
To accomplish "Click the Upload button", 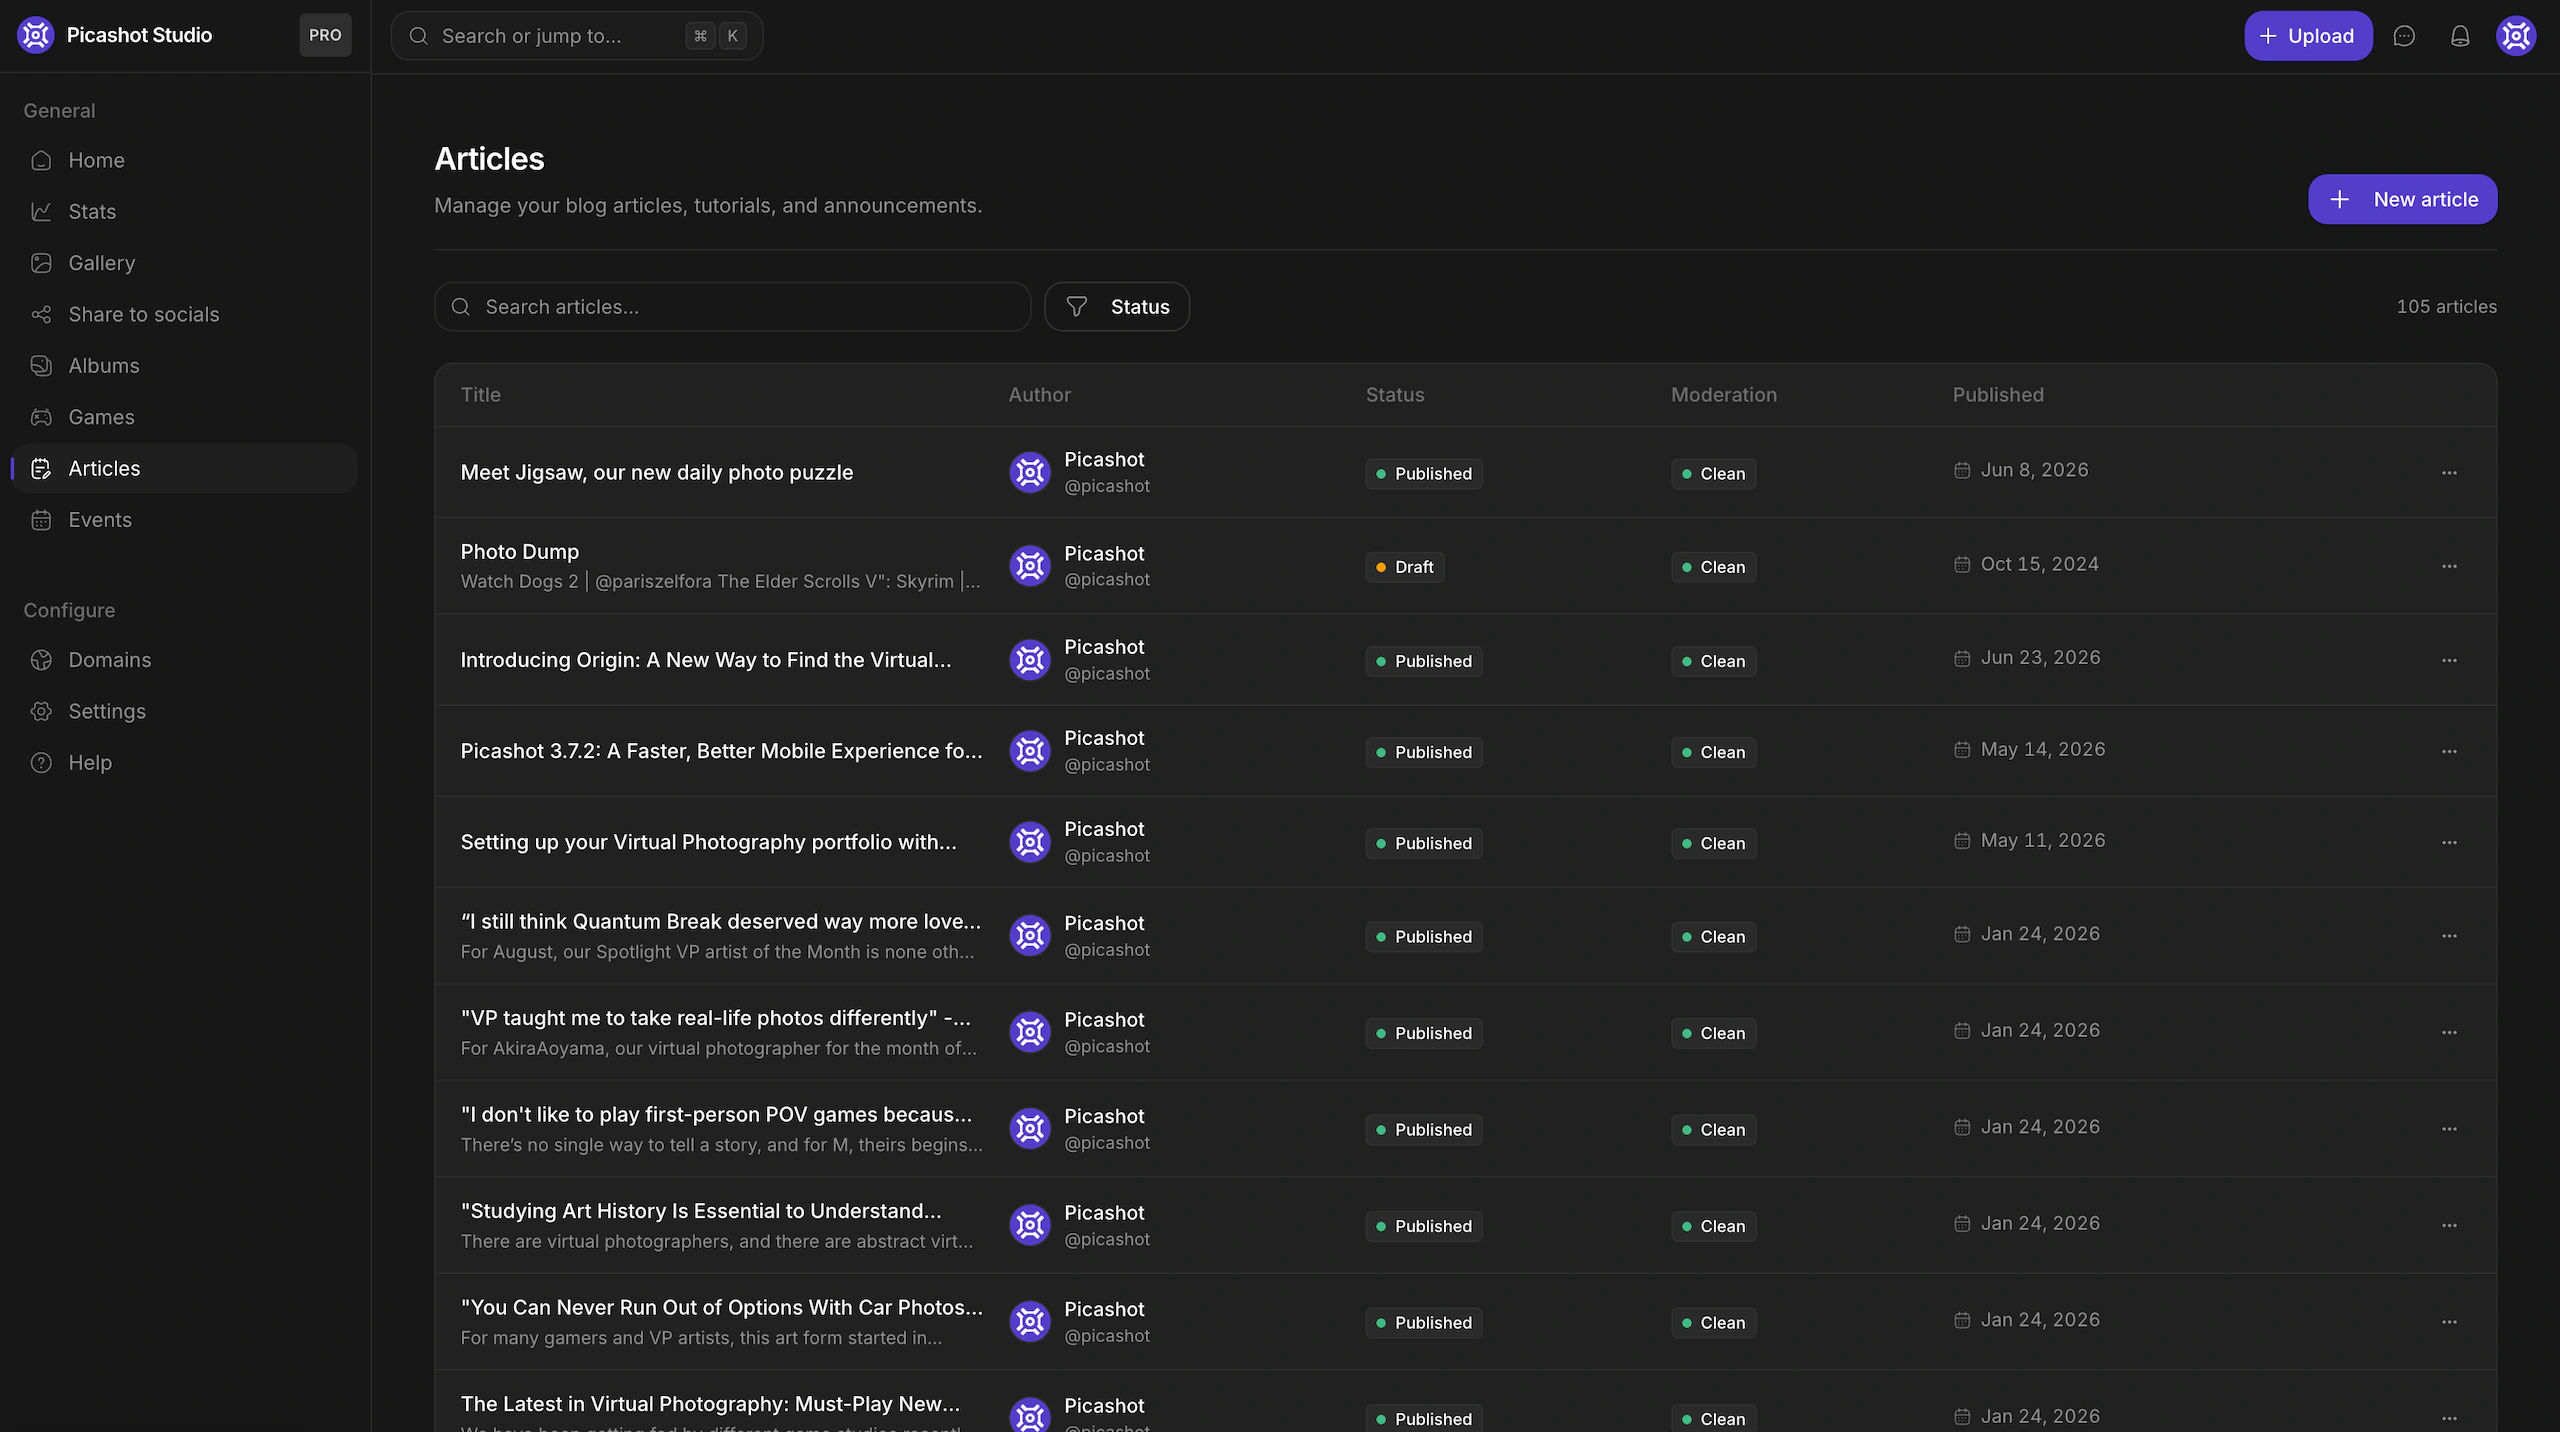I will [2308, 36].
